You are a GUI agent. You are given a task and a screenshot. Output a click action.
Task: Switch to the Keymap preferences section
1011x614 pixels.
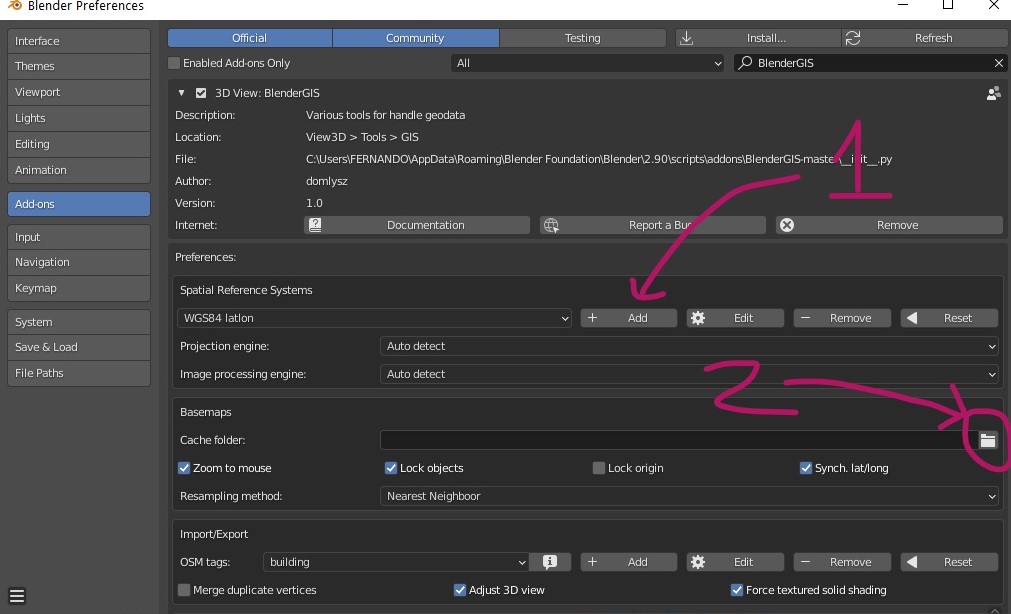click(x=78, y=288)
